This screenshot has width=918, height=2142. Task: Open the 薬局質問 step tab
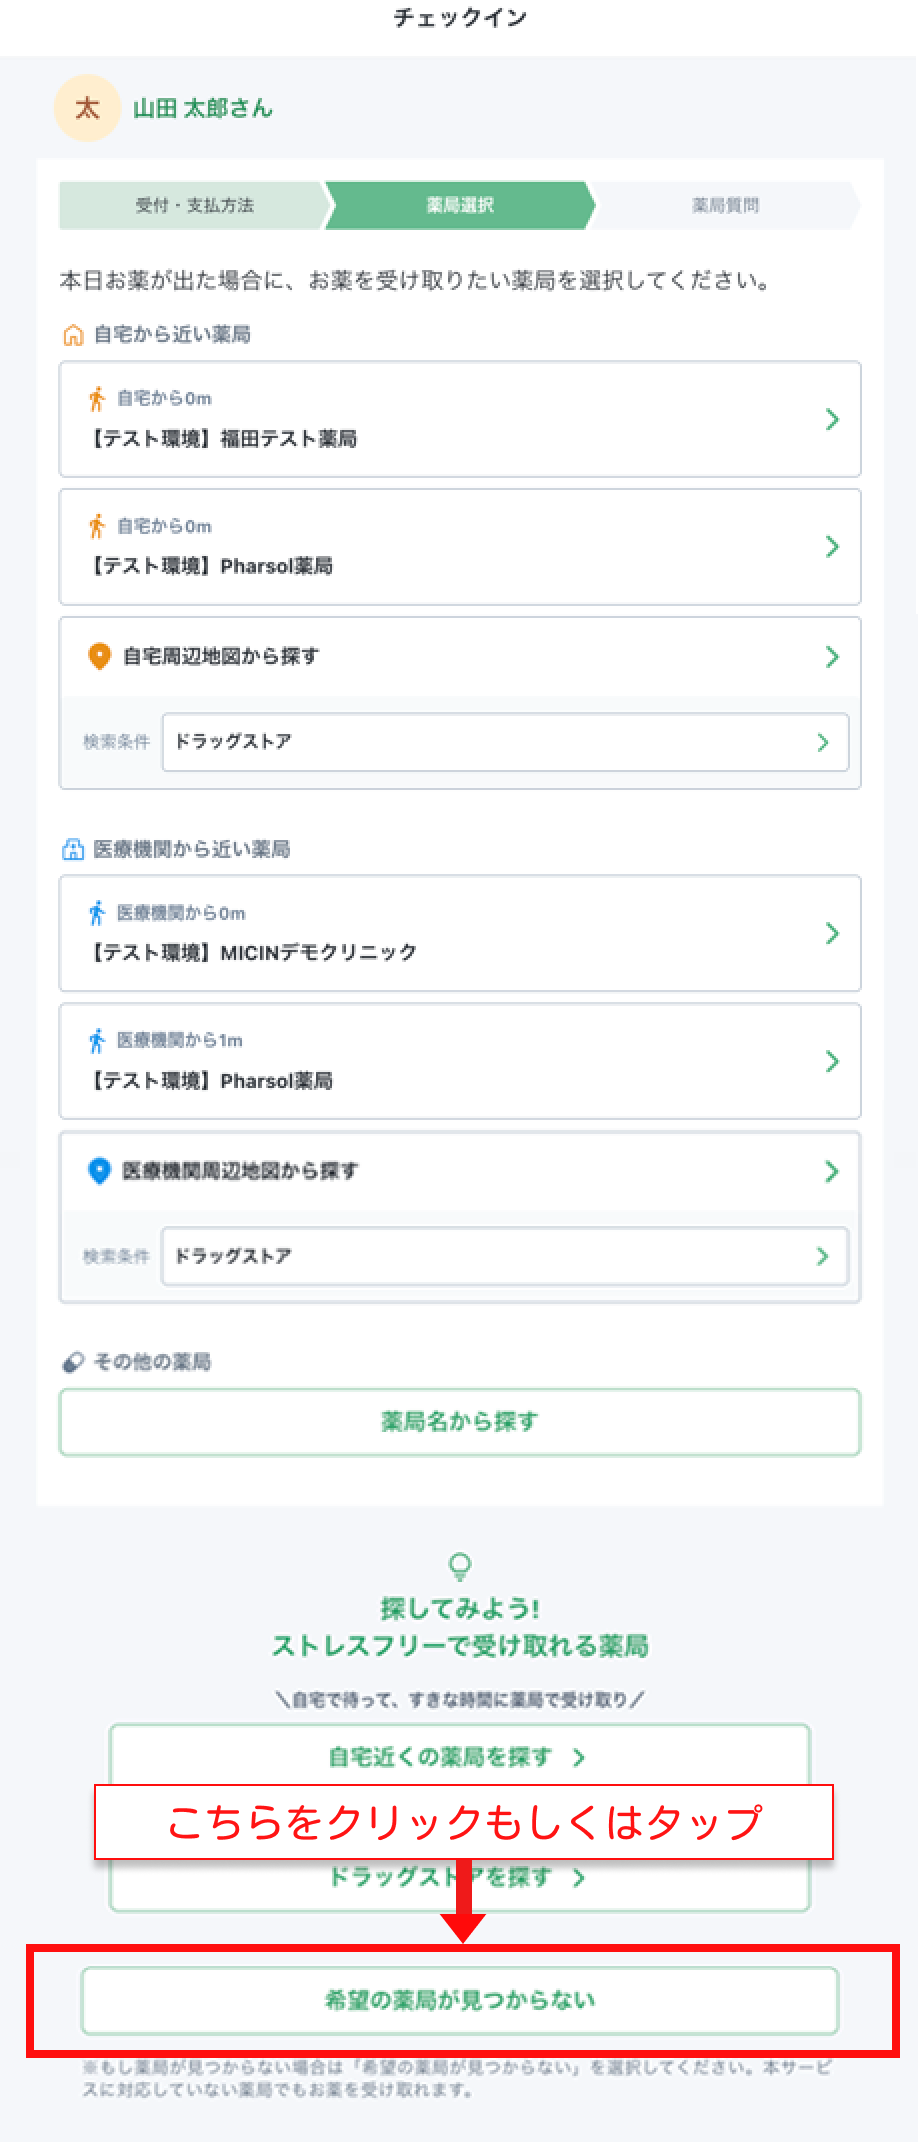pos(727,205)
